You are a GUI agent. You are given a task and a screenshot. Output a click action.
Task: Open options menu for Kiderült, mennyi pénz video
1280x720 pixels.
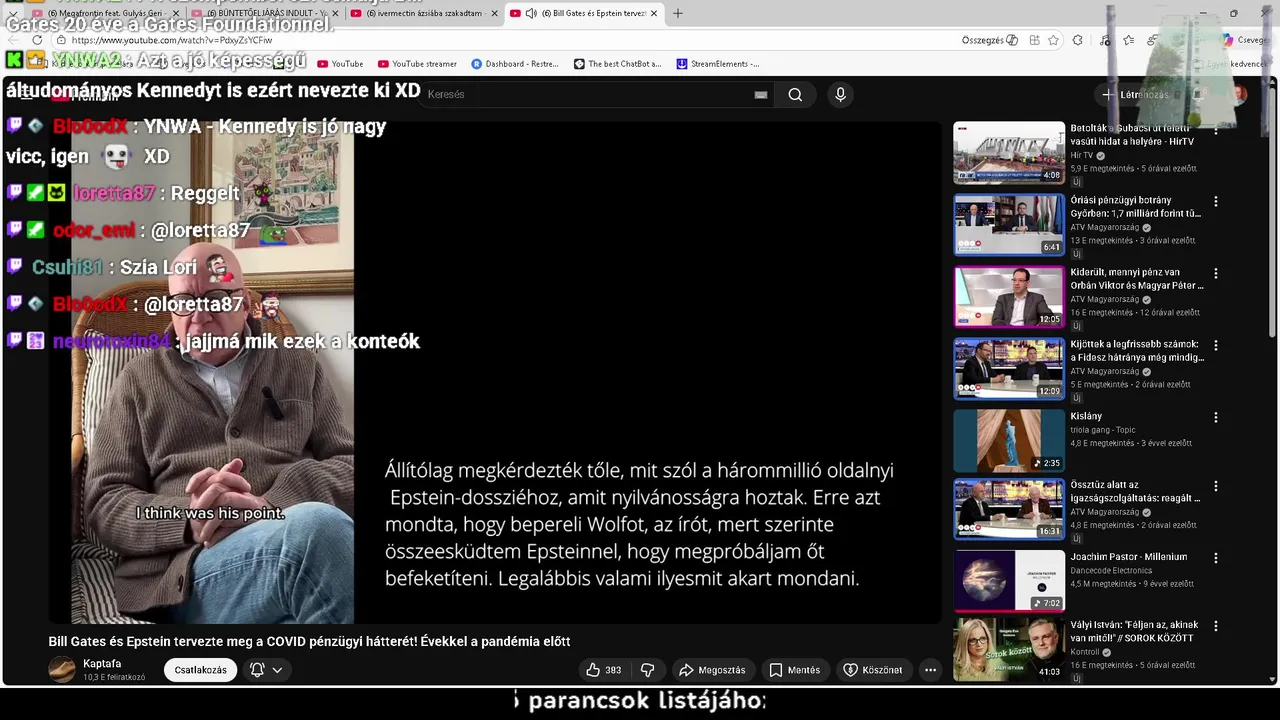pyautogui.click(x=1215, y=274)
